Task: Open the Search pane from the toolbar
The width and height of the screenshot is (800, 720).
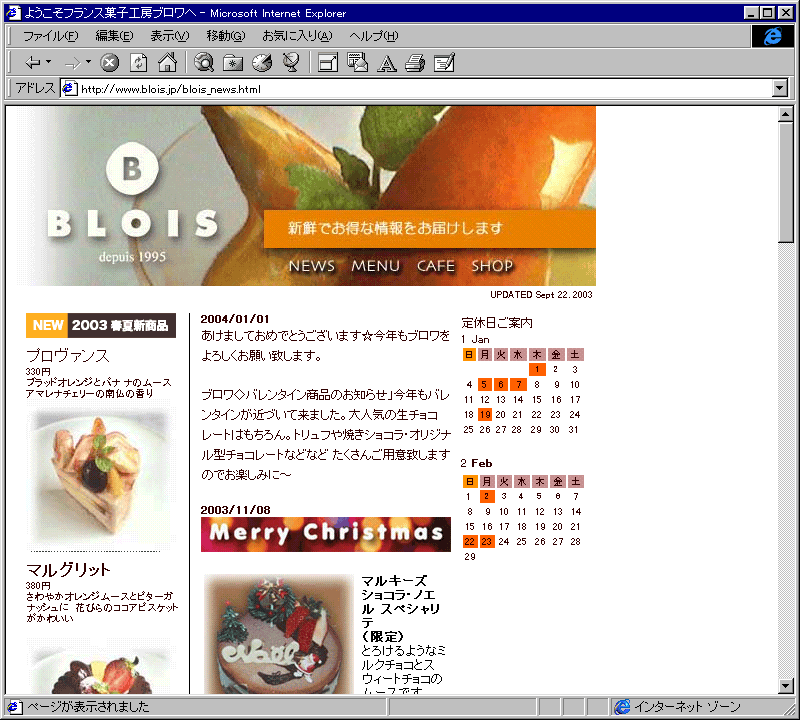Action: (x=204, y=62)
